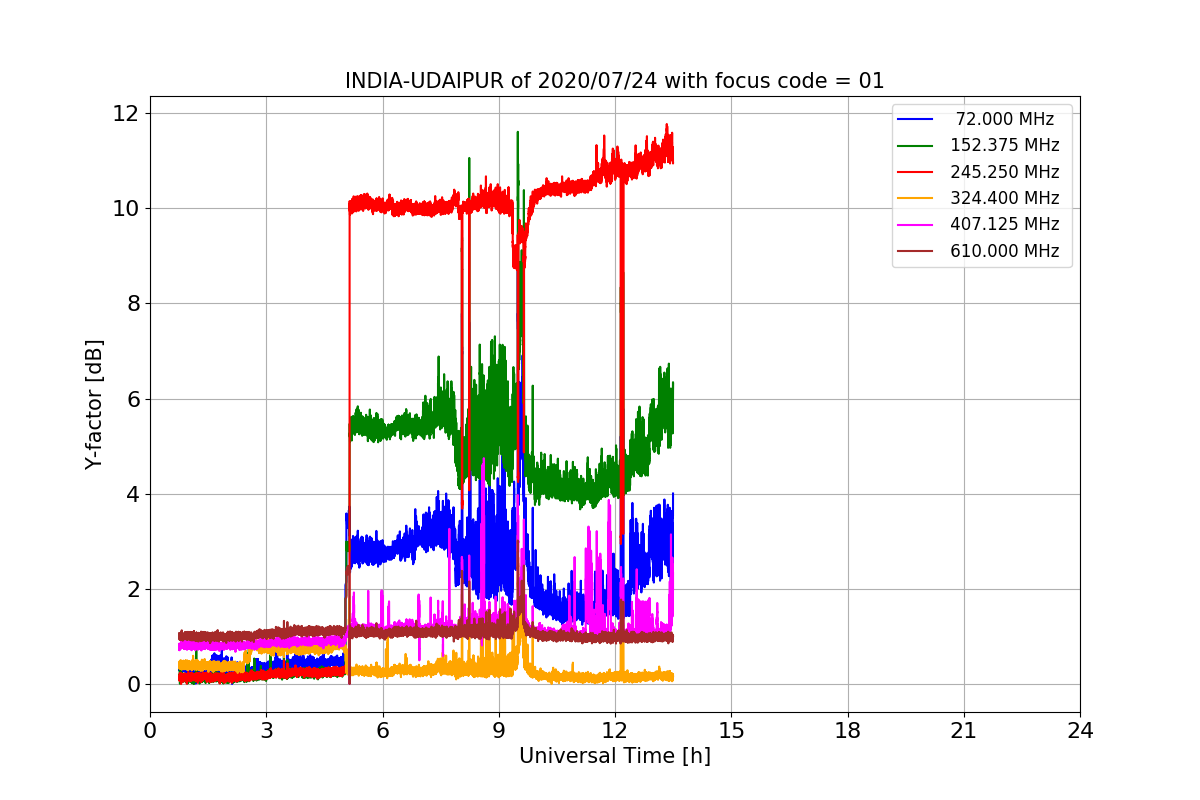Click x-axis tick label 9

pos(499,731)
